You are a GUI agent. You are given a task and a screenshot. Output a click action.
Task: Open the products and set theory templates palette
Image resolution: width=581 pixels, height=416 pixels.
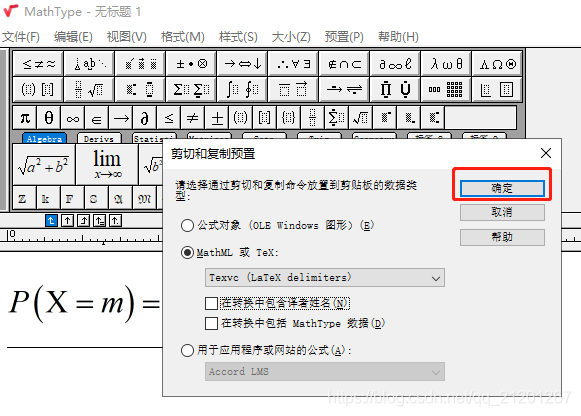(x=395, y=89)
